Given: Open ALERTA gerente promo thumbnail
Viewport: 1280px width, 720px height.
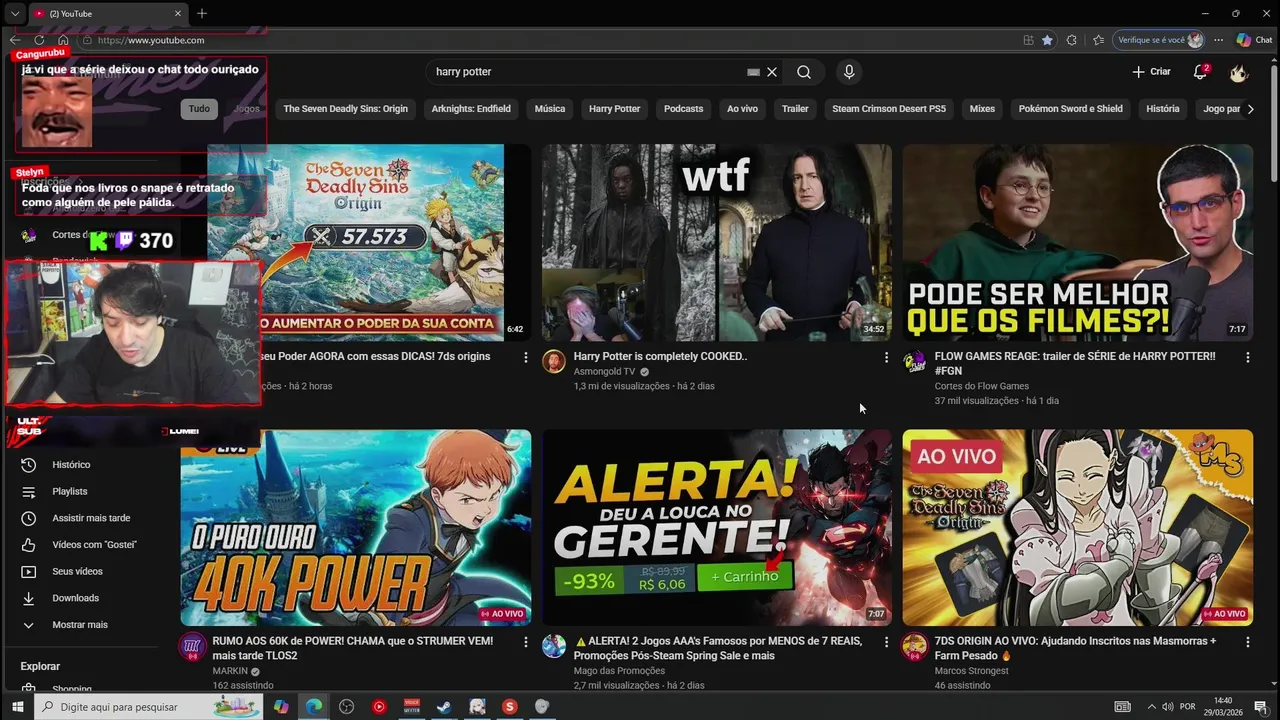Looking at the screenshot, I should pyautogui.click(x=717, y=528).
